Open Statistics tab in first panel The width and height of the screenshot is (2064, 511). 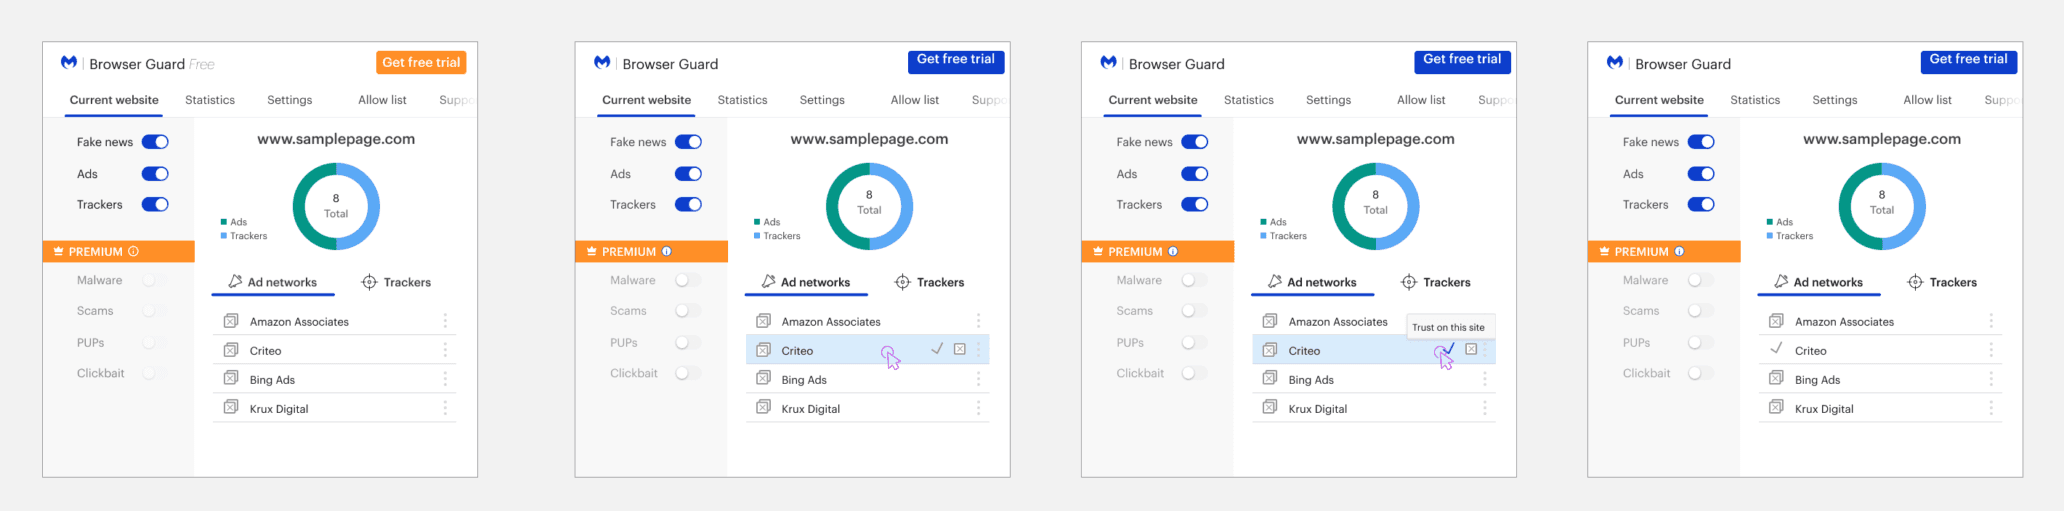210,100
